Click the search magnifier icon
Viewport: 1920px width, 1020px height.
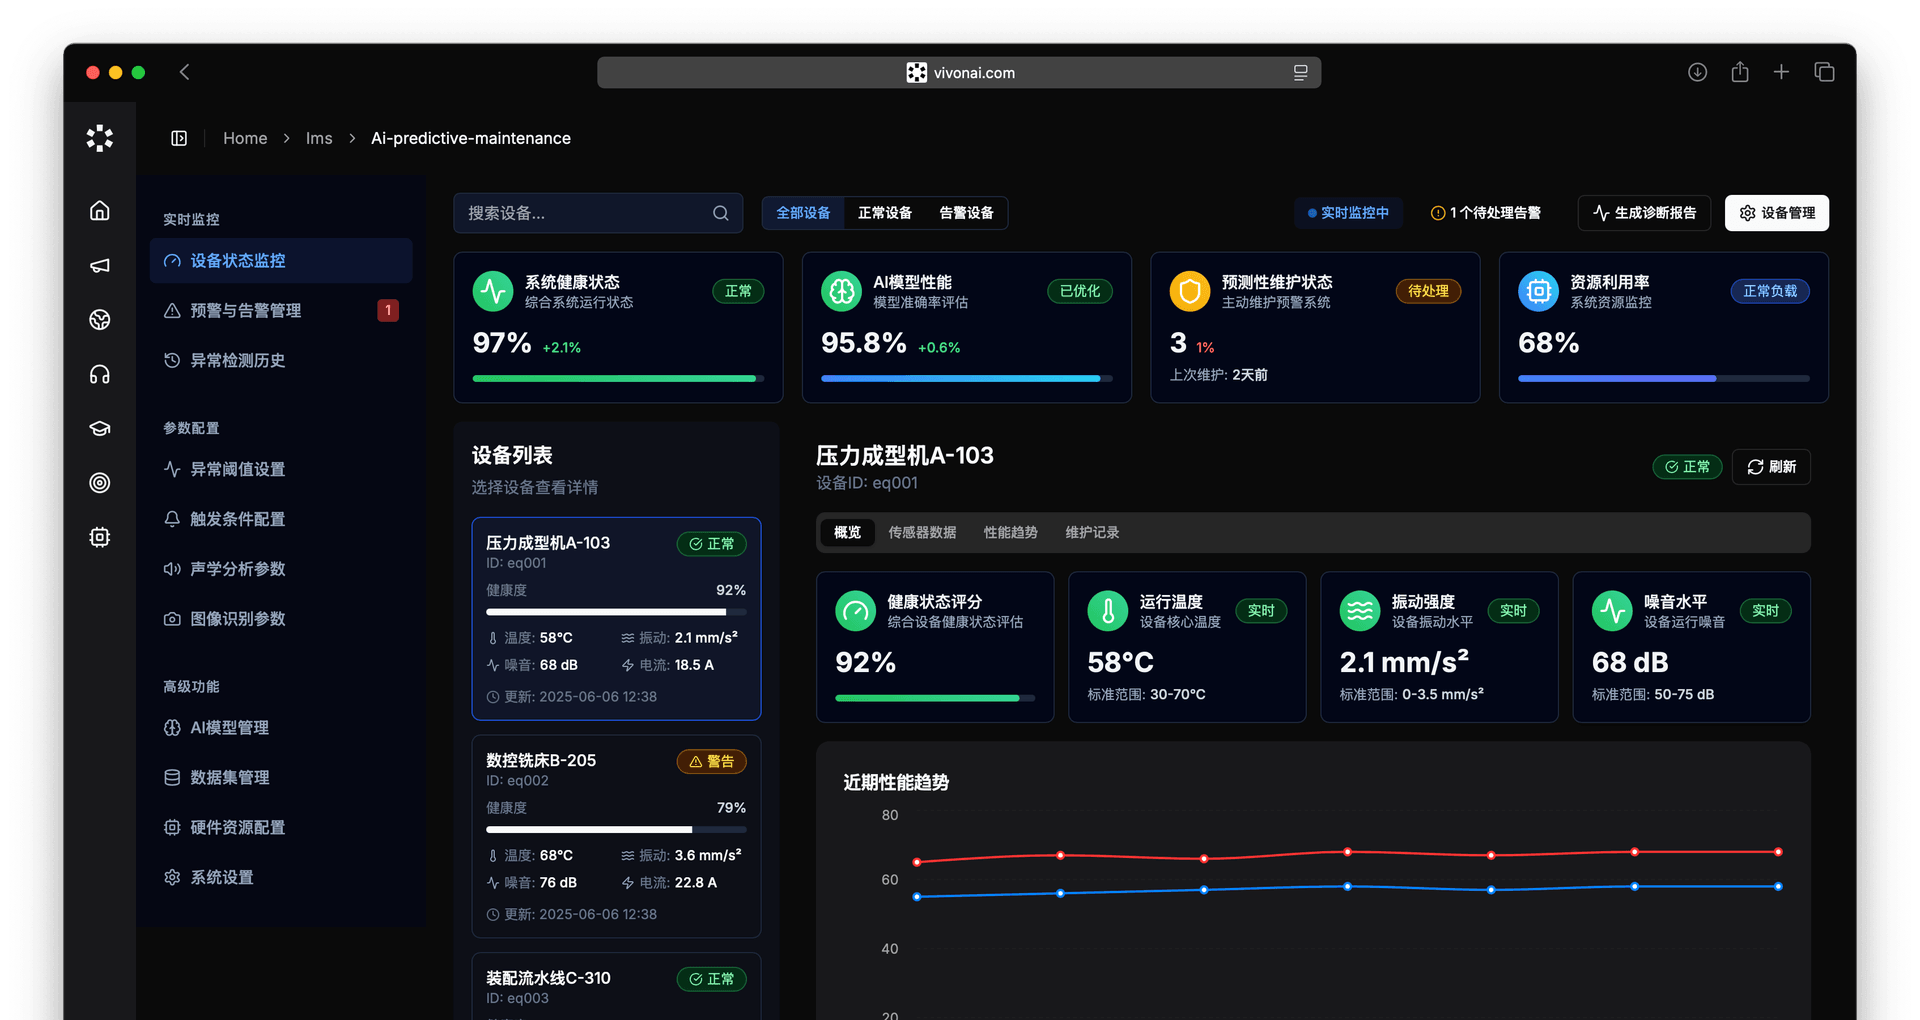(720, 213)
